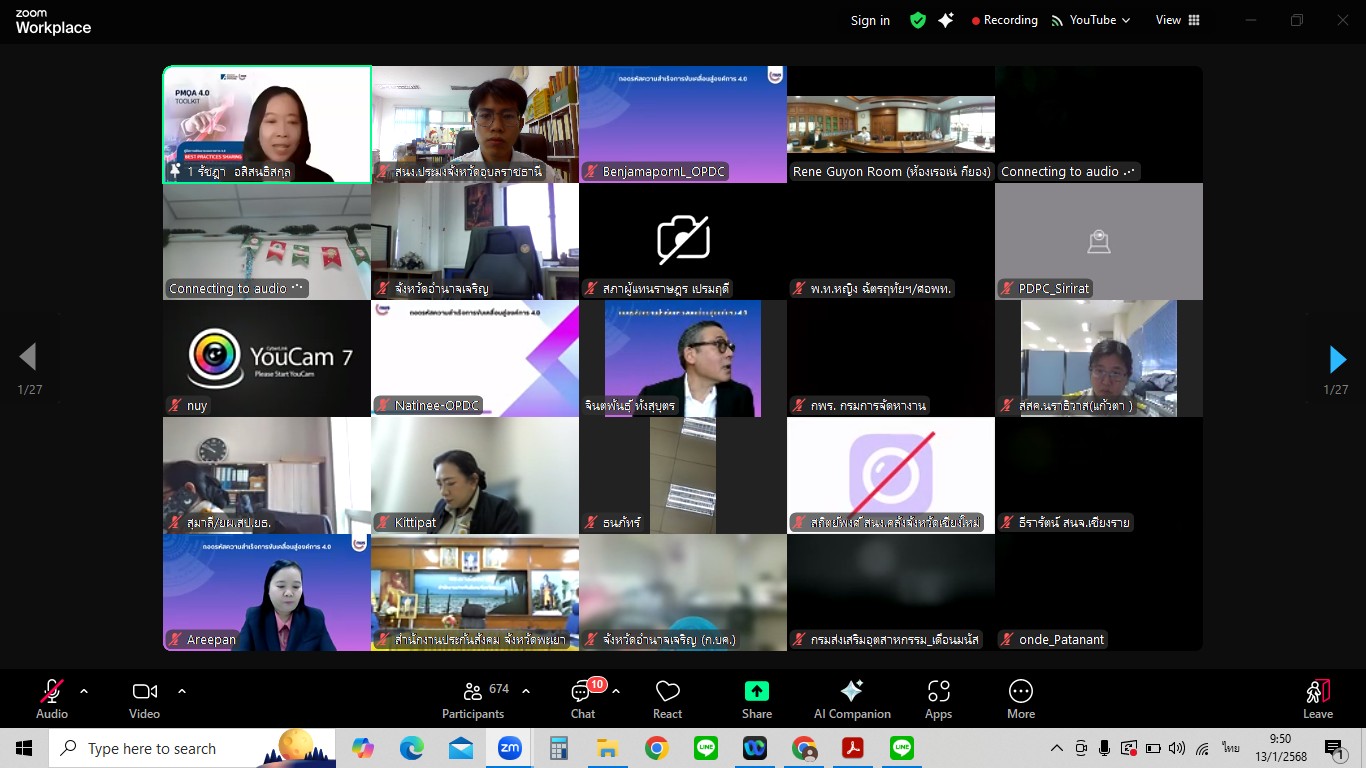Select BenjamapornL_OPDC video tile

(683, 125)
